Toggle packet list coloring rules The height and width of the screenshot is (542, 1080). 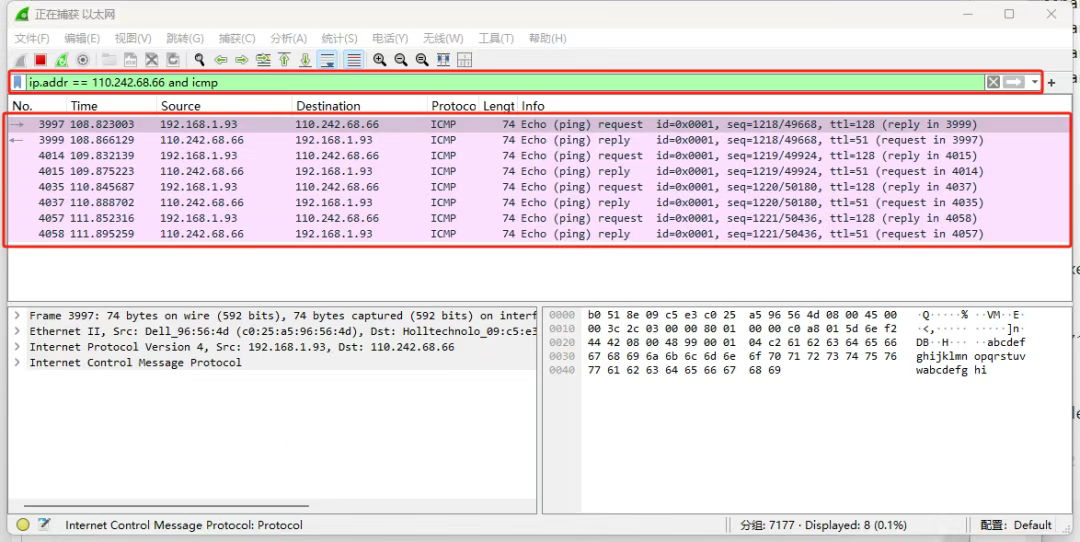tap(353, 60)
